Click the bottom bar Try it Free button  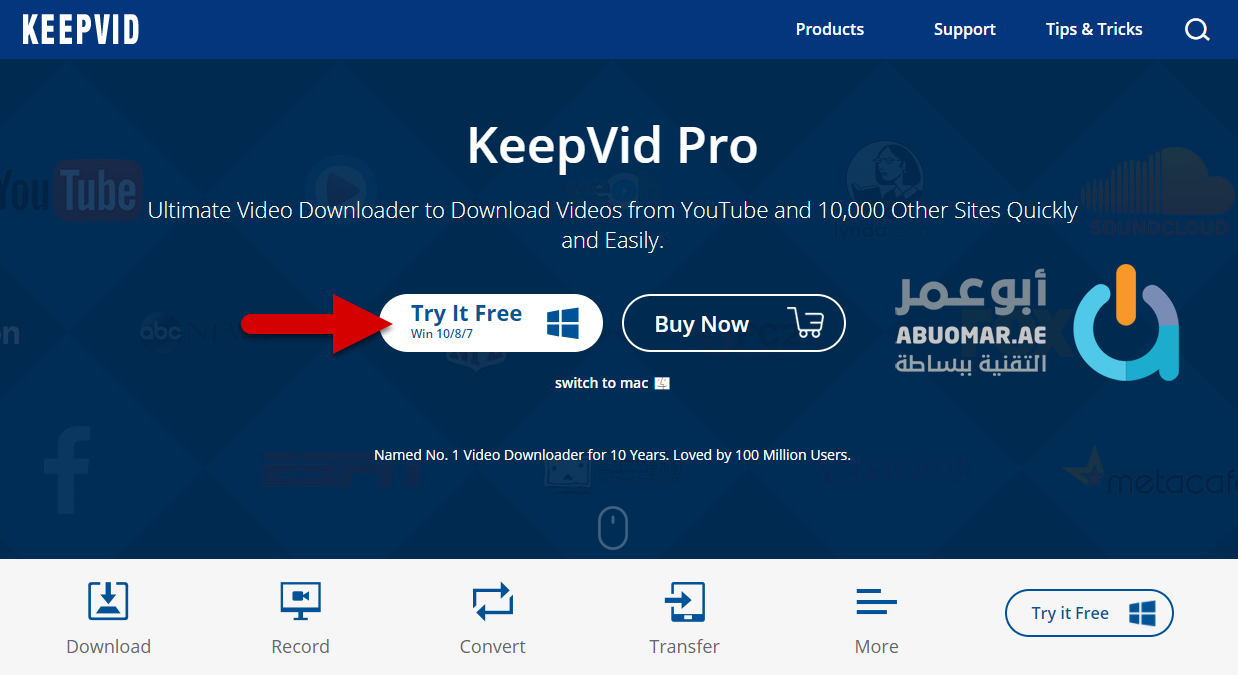tap(1089, 613)
